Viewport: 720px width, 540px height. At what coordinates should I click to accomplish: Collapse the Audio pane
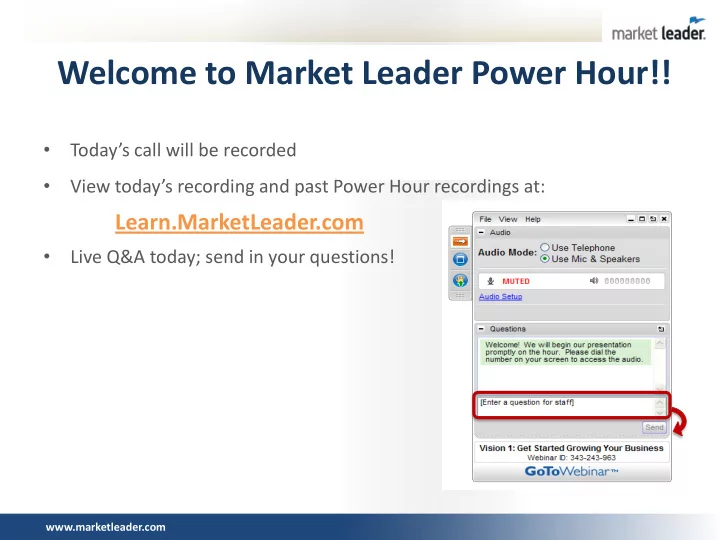click(x=481, y=232)
